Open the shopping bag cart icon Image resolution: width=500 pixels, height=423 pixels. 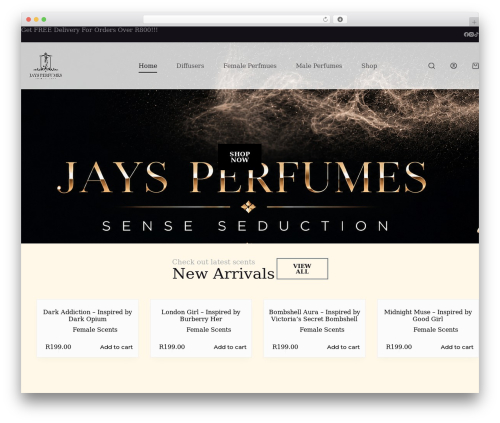tap(475, 66)
